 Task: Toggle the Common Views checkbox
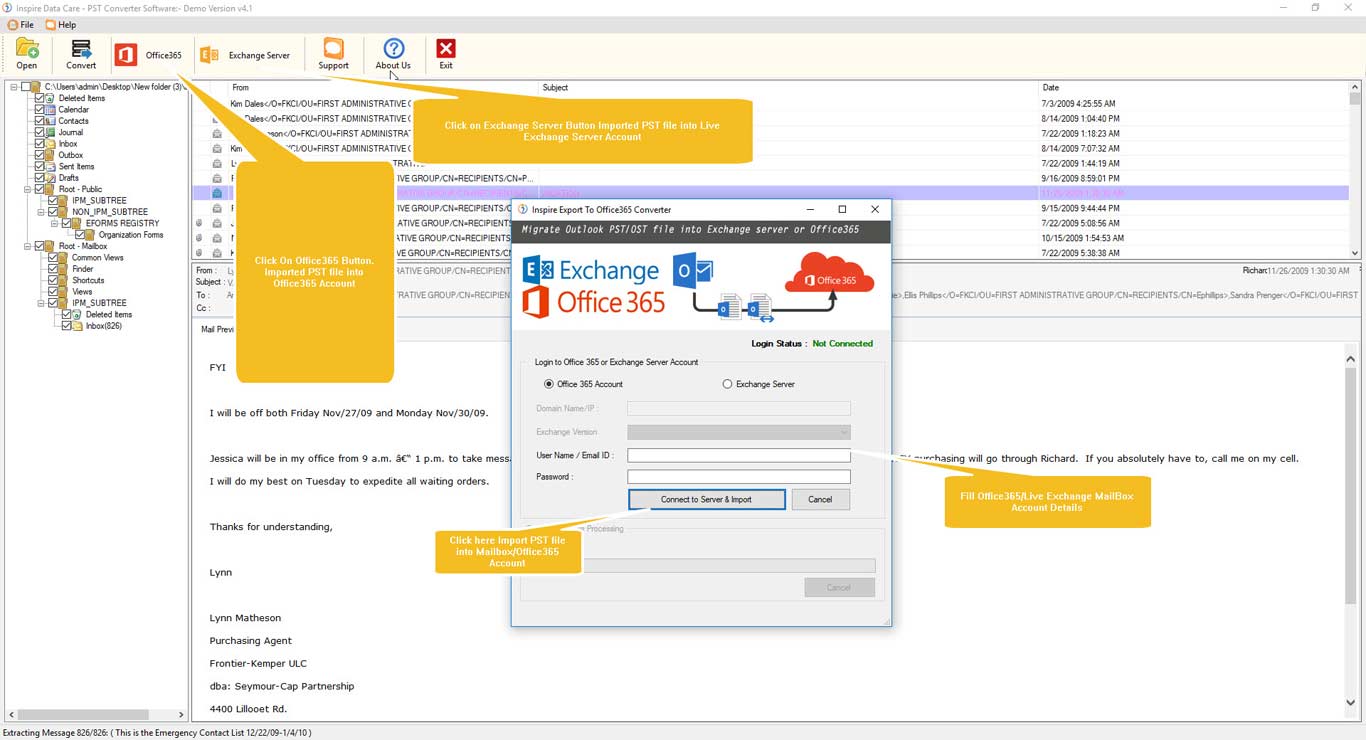pos(53,258)
